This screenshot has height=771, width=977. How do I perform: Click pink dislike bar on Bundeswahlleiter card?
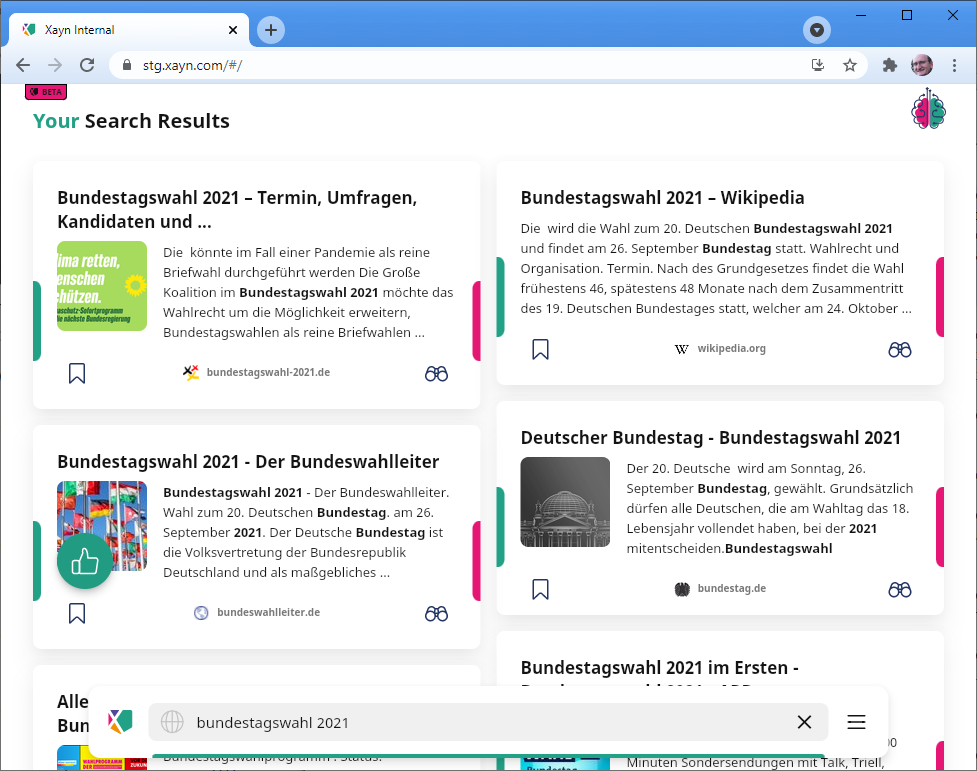(476, 561)
